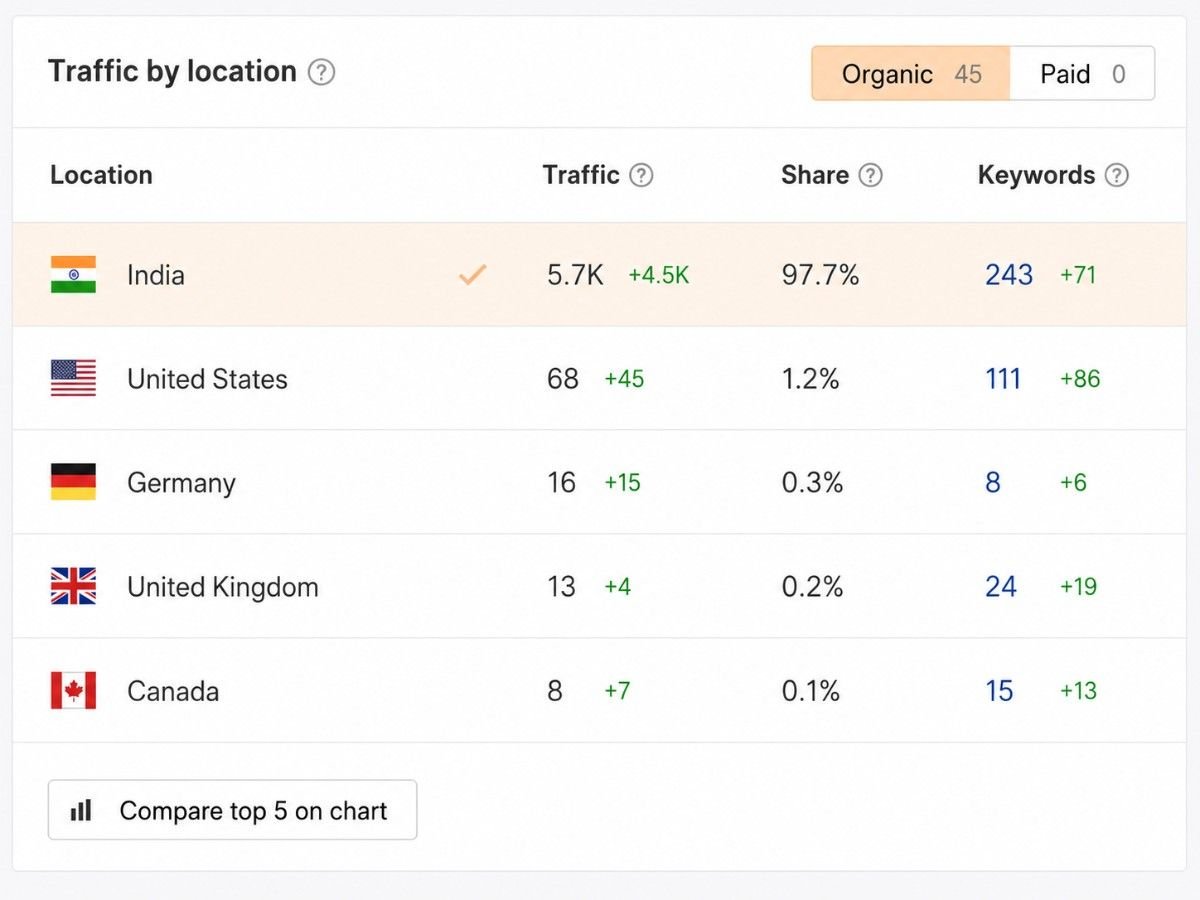Click United States keywords change +86
Screen dimensions: 1200x900
click(1080, 379)
